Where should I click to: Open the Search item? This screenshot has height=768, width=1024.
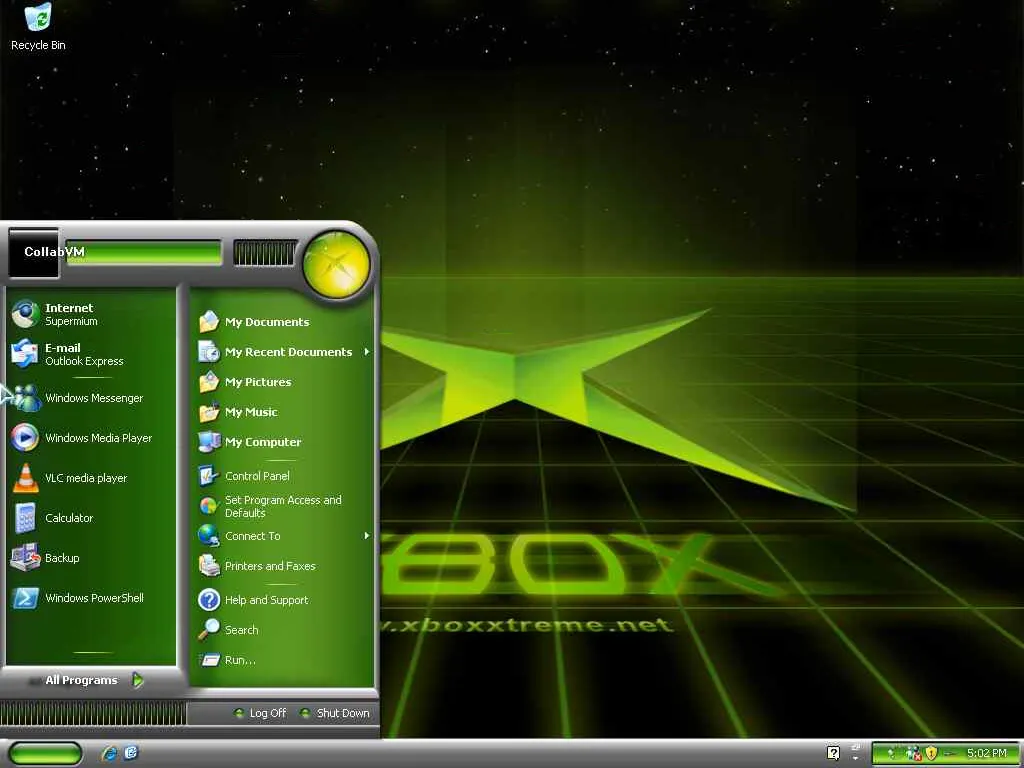283,630
